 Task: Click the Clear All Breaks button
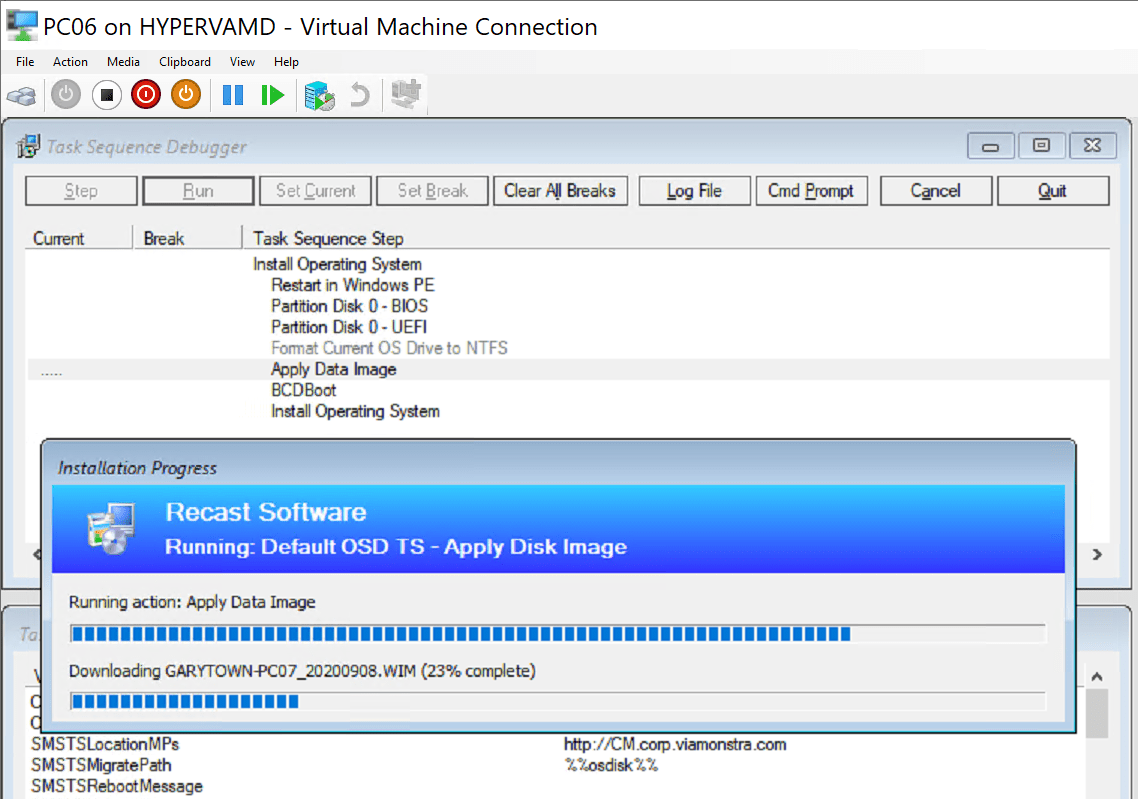point(560,190)
